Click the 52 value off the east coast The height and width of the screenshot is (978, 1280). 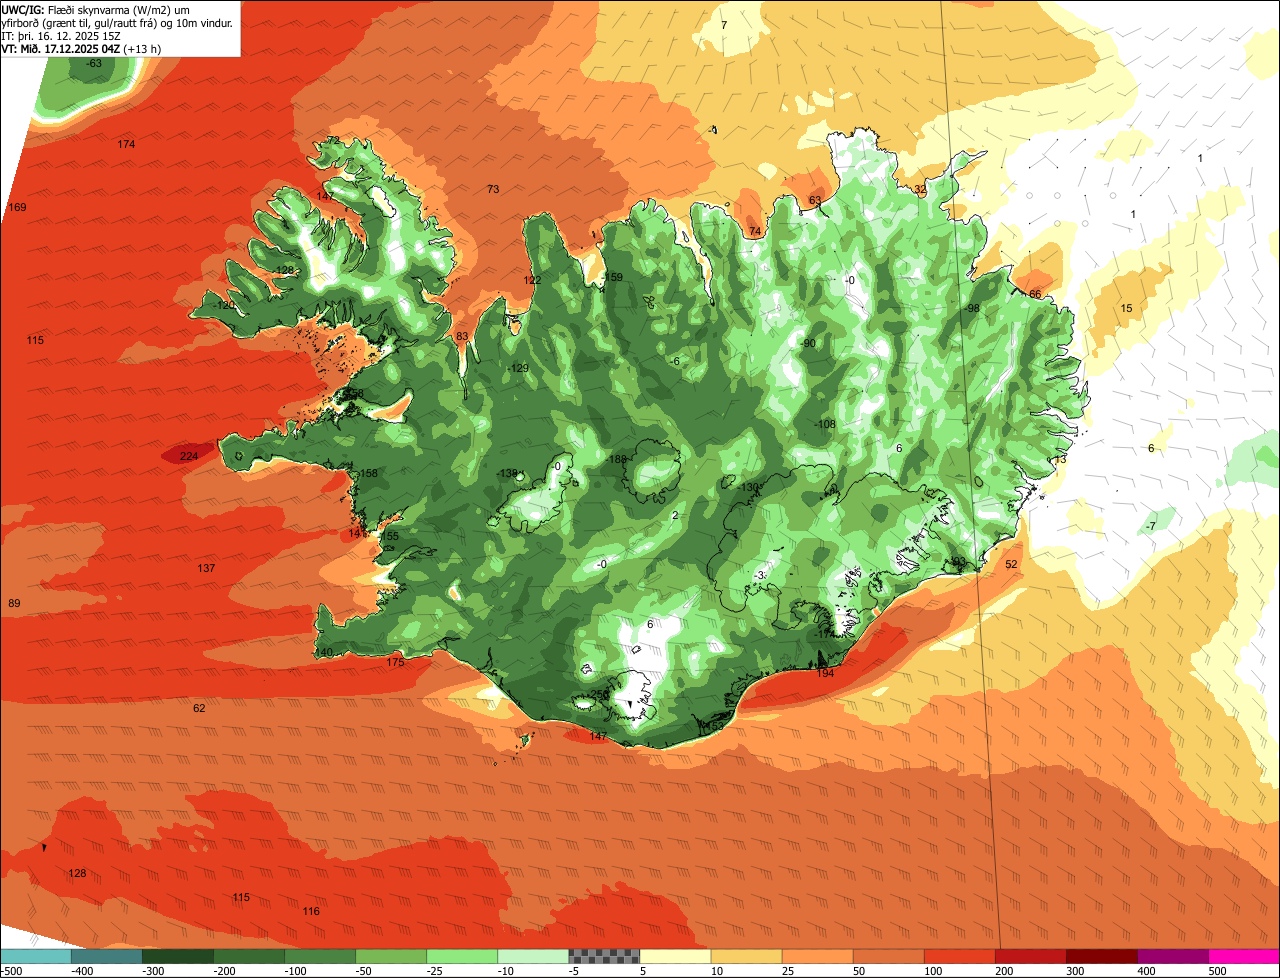(1011, 564)
